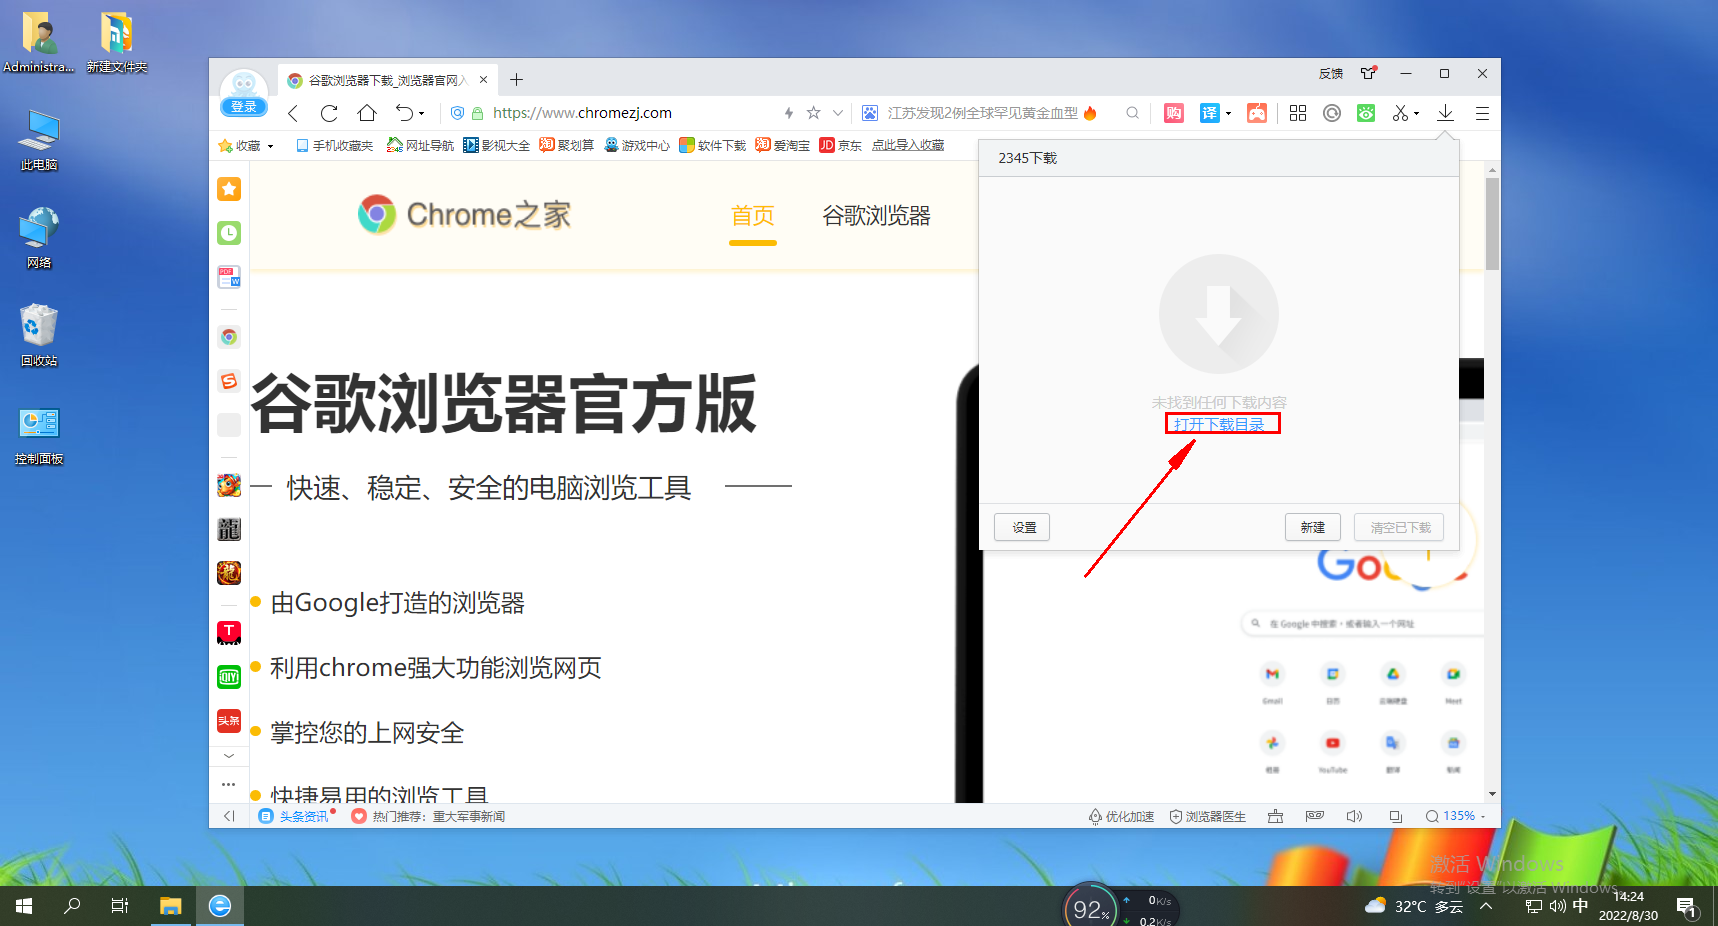Open translate icon dropdown arrow
The height and width of the screenshot is (926, 1718).
[1228, 114]
